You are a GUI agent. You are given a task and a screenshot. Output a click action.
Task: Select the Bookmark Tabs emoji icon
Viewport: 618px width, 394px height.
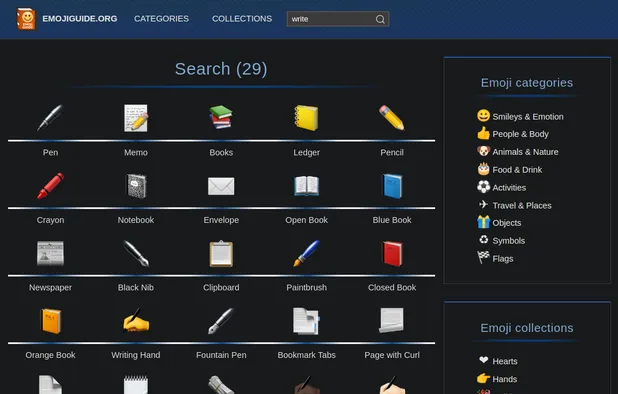coord(306,321)
